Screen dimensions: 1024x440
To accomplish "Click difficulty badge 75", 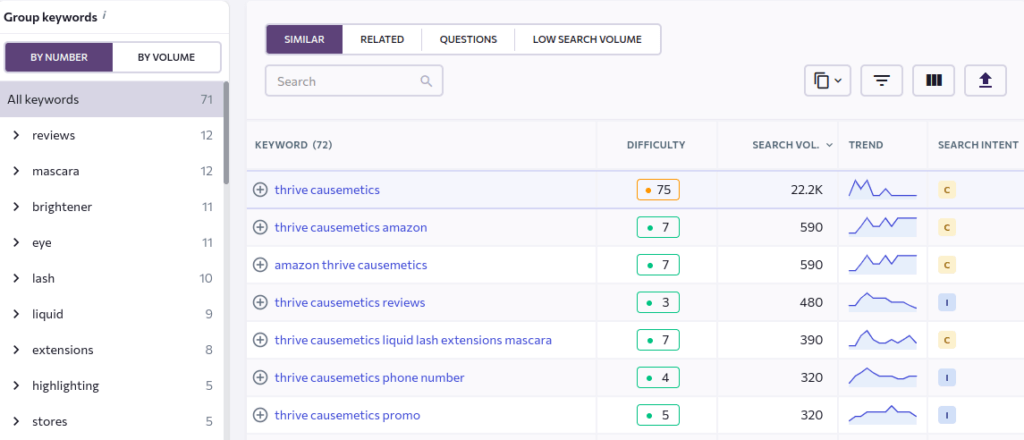I will [658, 190].
